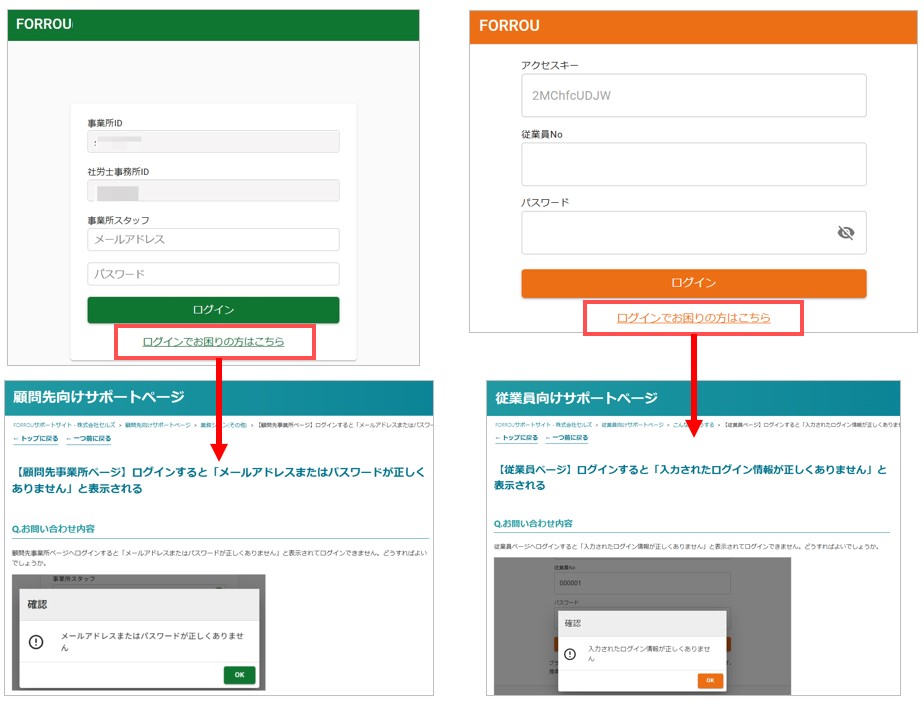Click Q.お問い合わせ内容 heading on 従業員向け page
Screen dimensions: 924x702
[x=533, y=523]
